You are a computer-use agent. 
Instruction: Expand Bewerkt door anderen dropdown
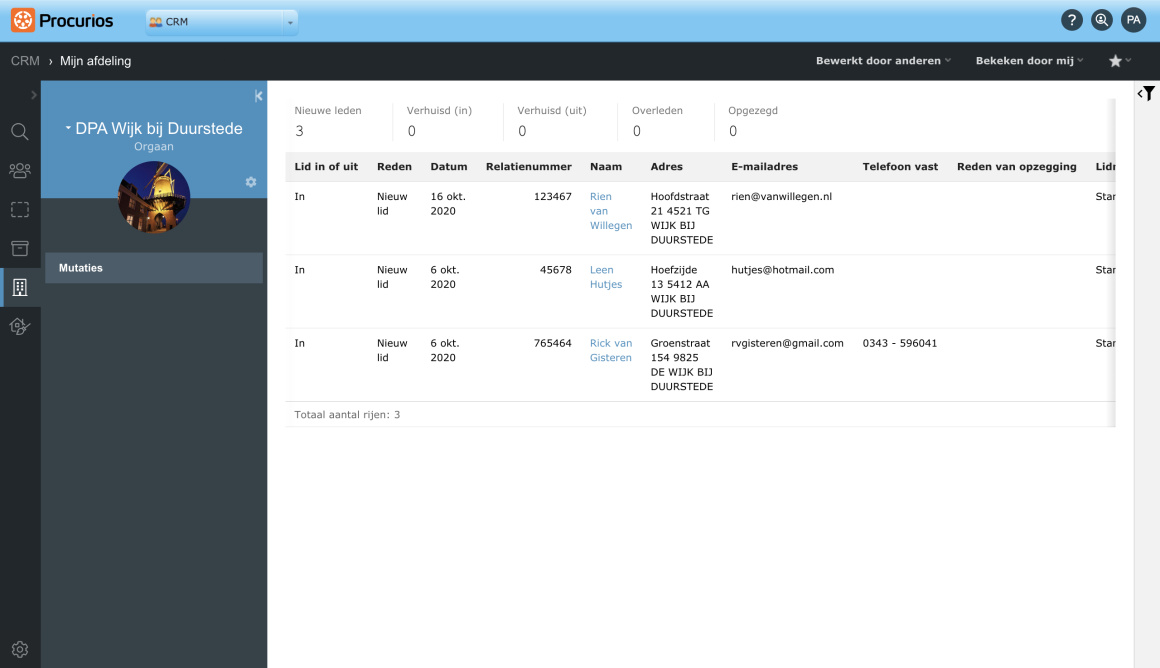tap(883, 61)
